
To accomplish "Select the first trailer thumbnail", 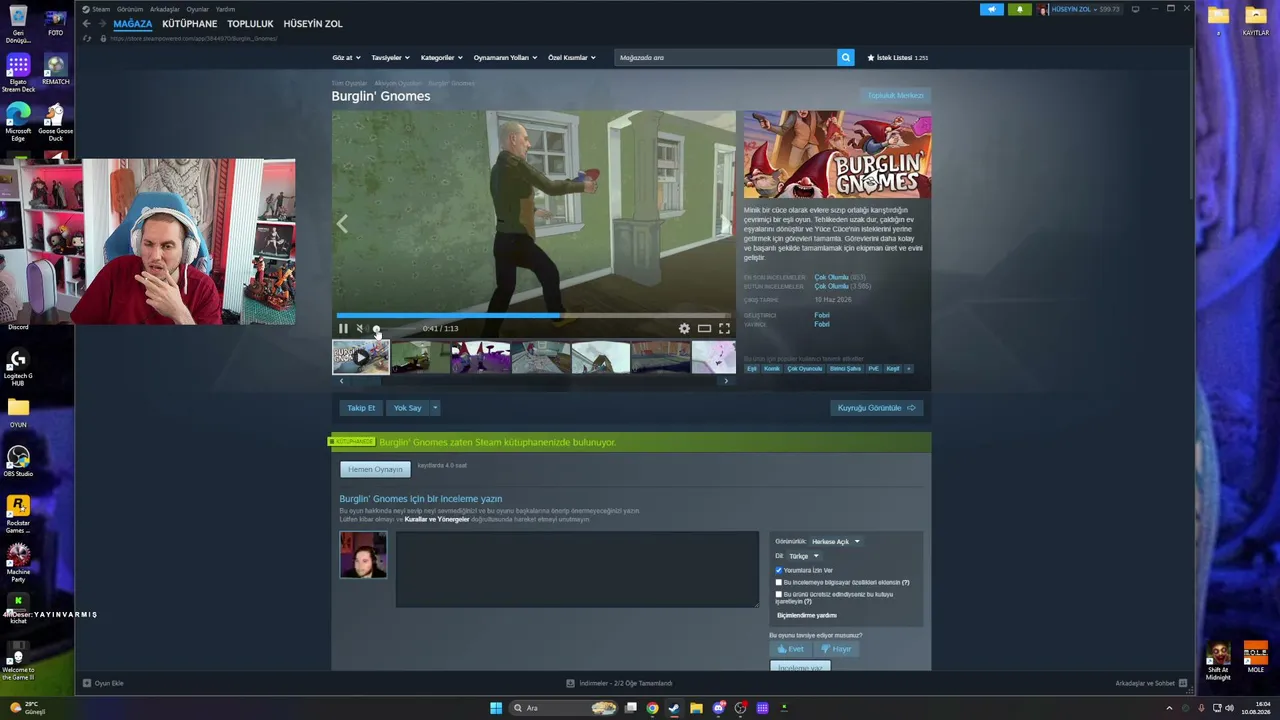I will (361, 357).
